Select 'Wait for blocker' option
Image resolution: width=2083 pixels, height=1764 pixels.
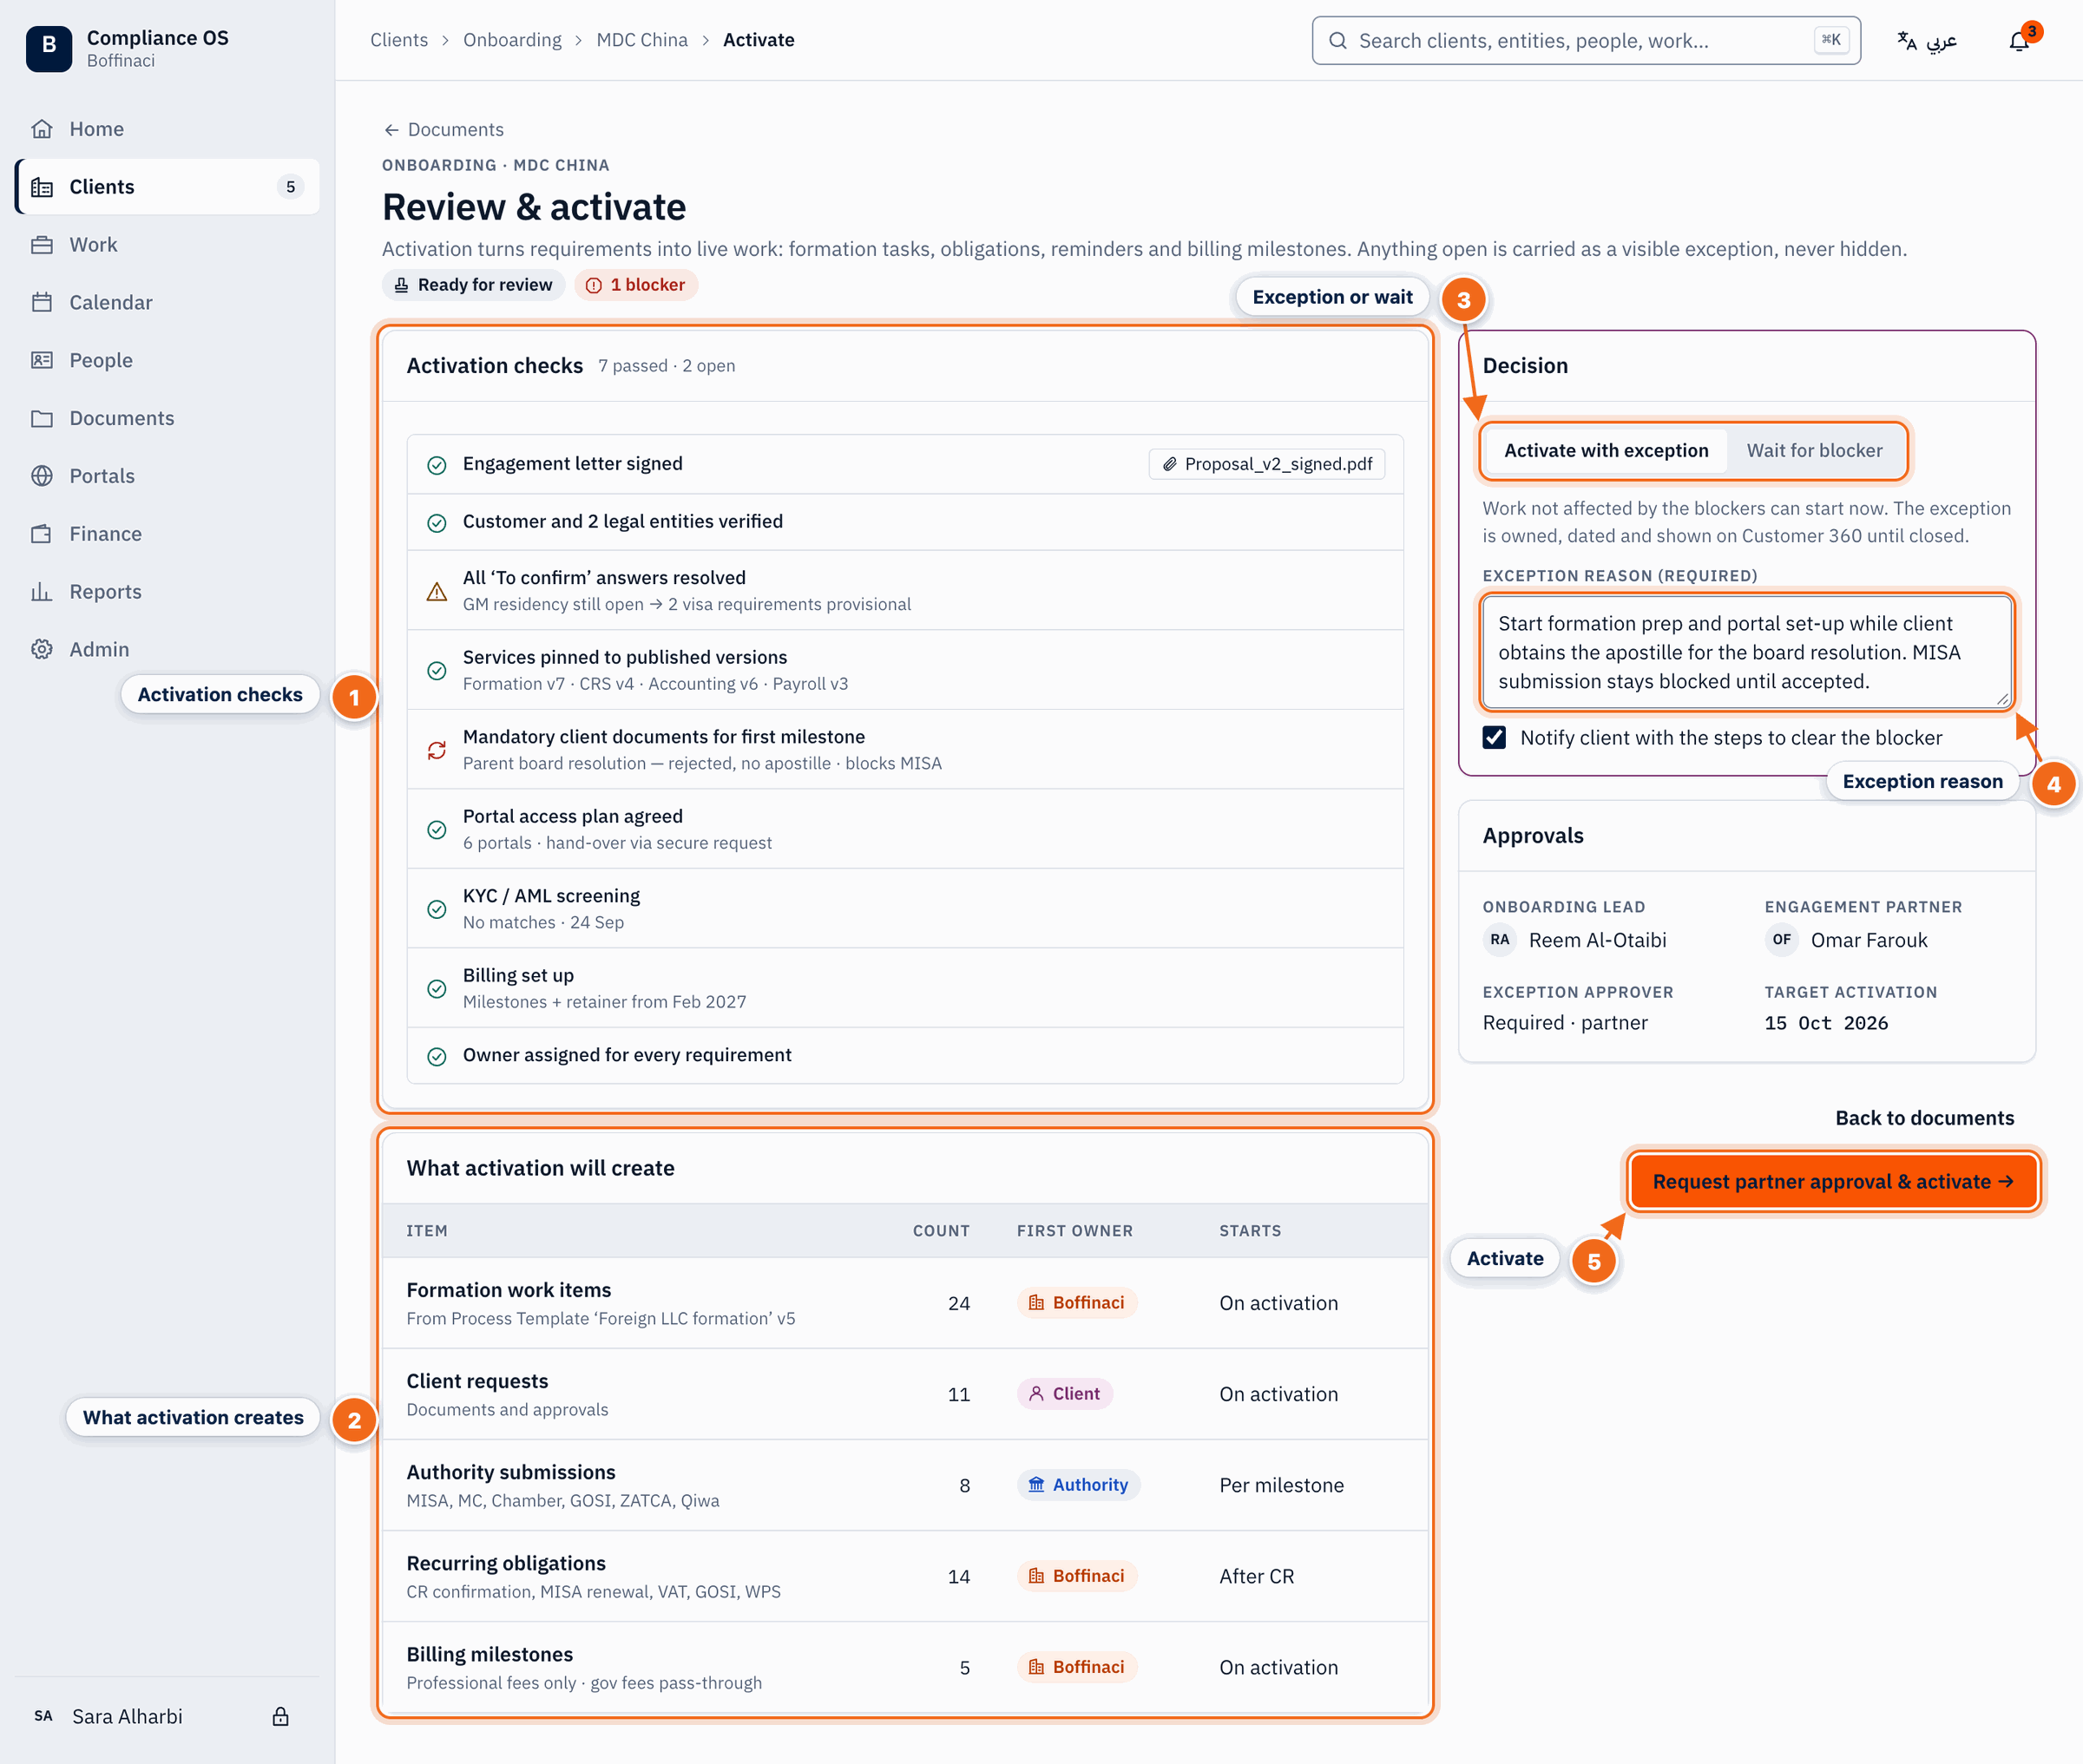[x=1814, y=451]
